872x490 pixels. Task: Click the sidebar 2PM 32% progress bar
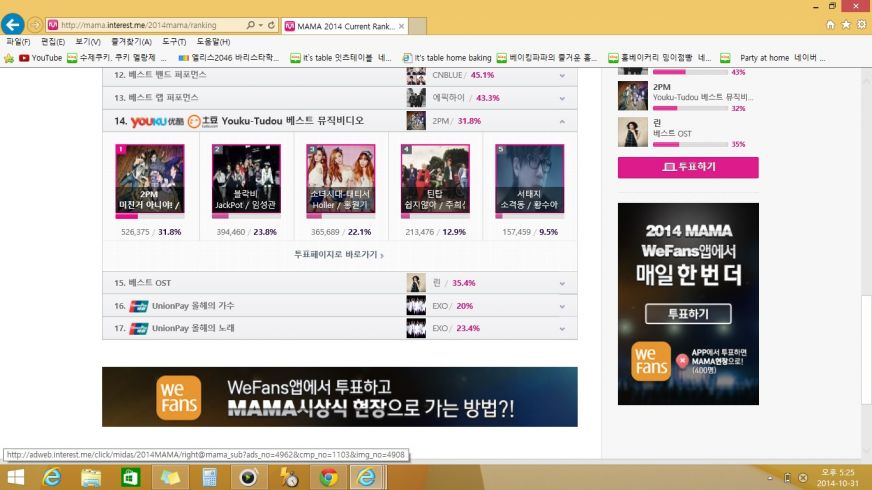click(x=690, y=108)
